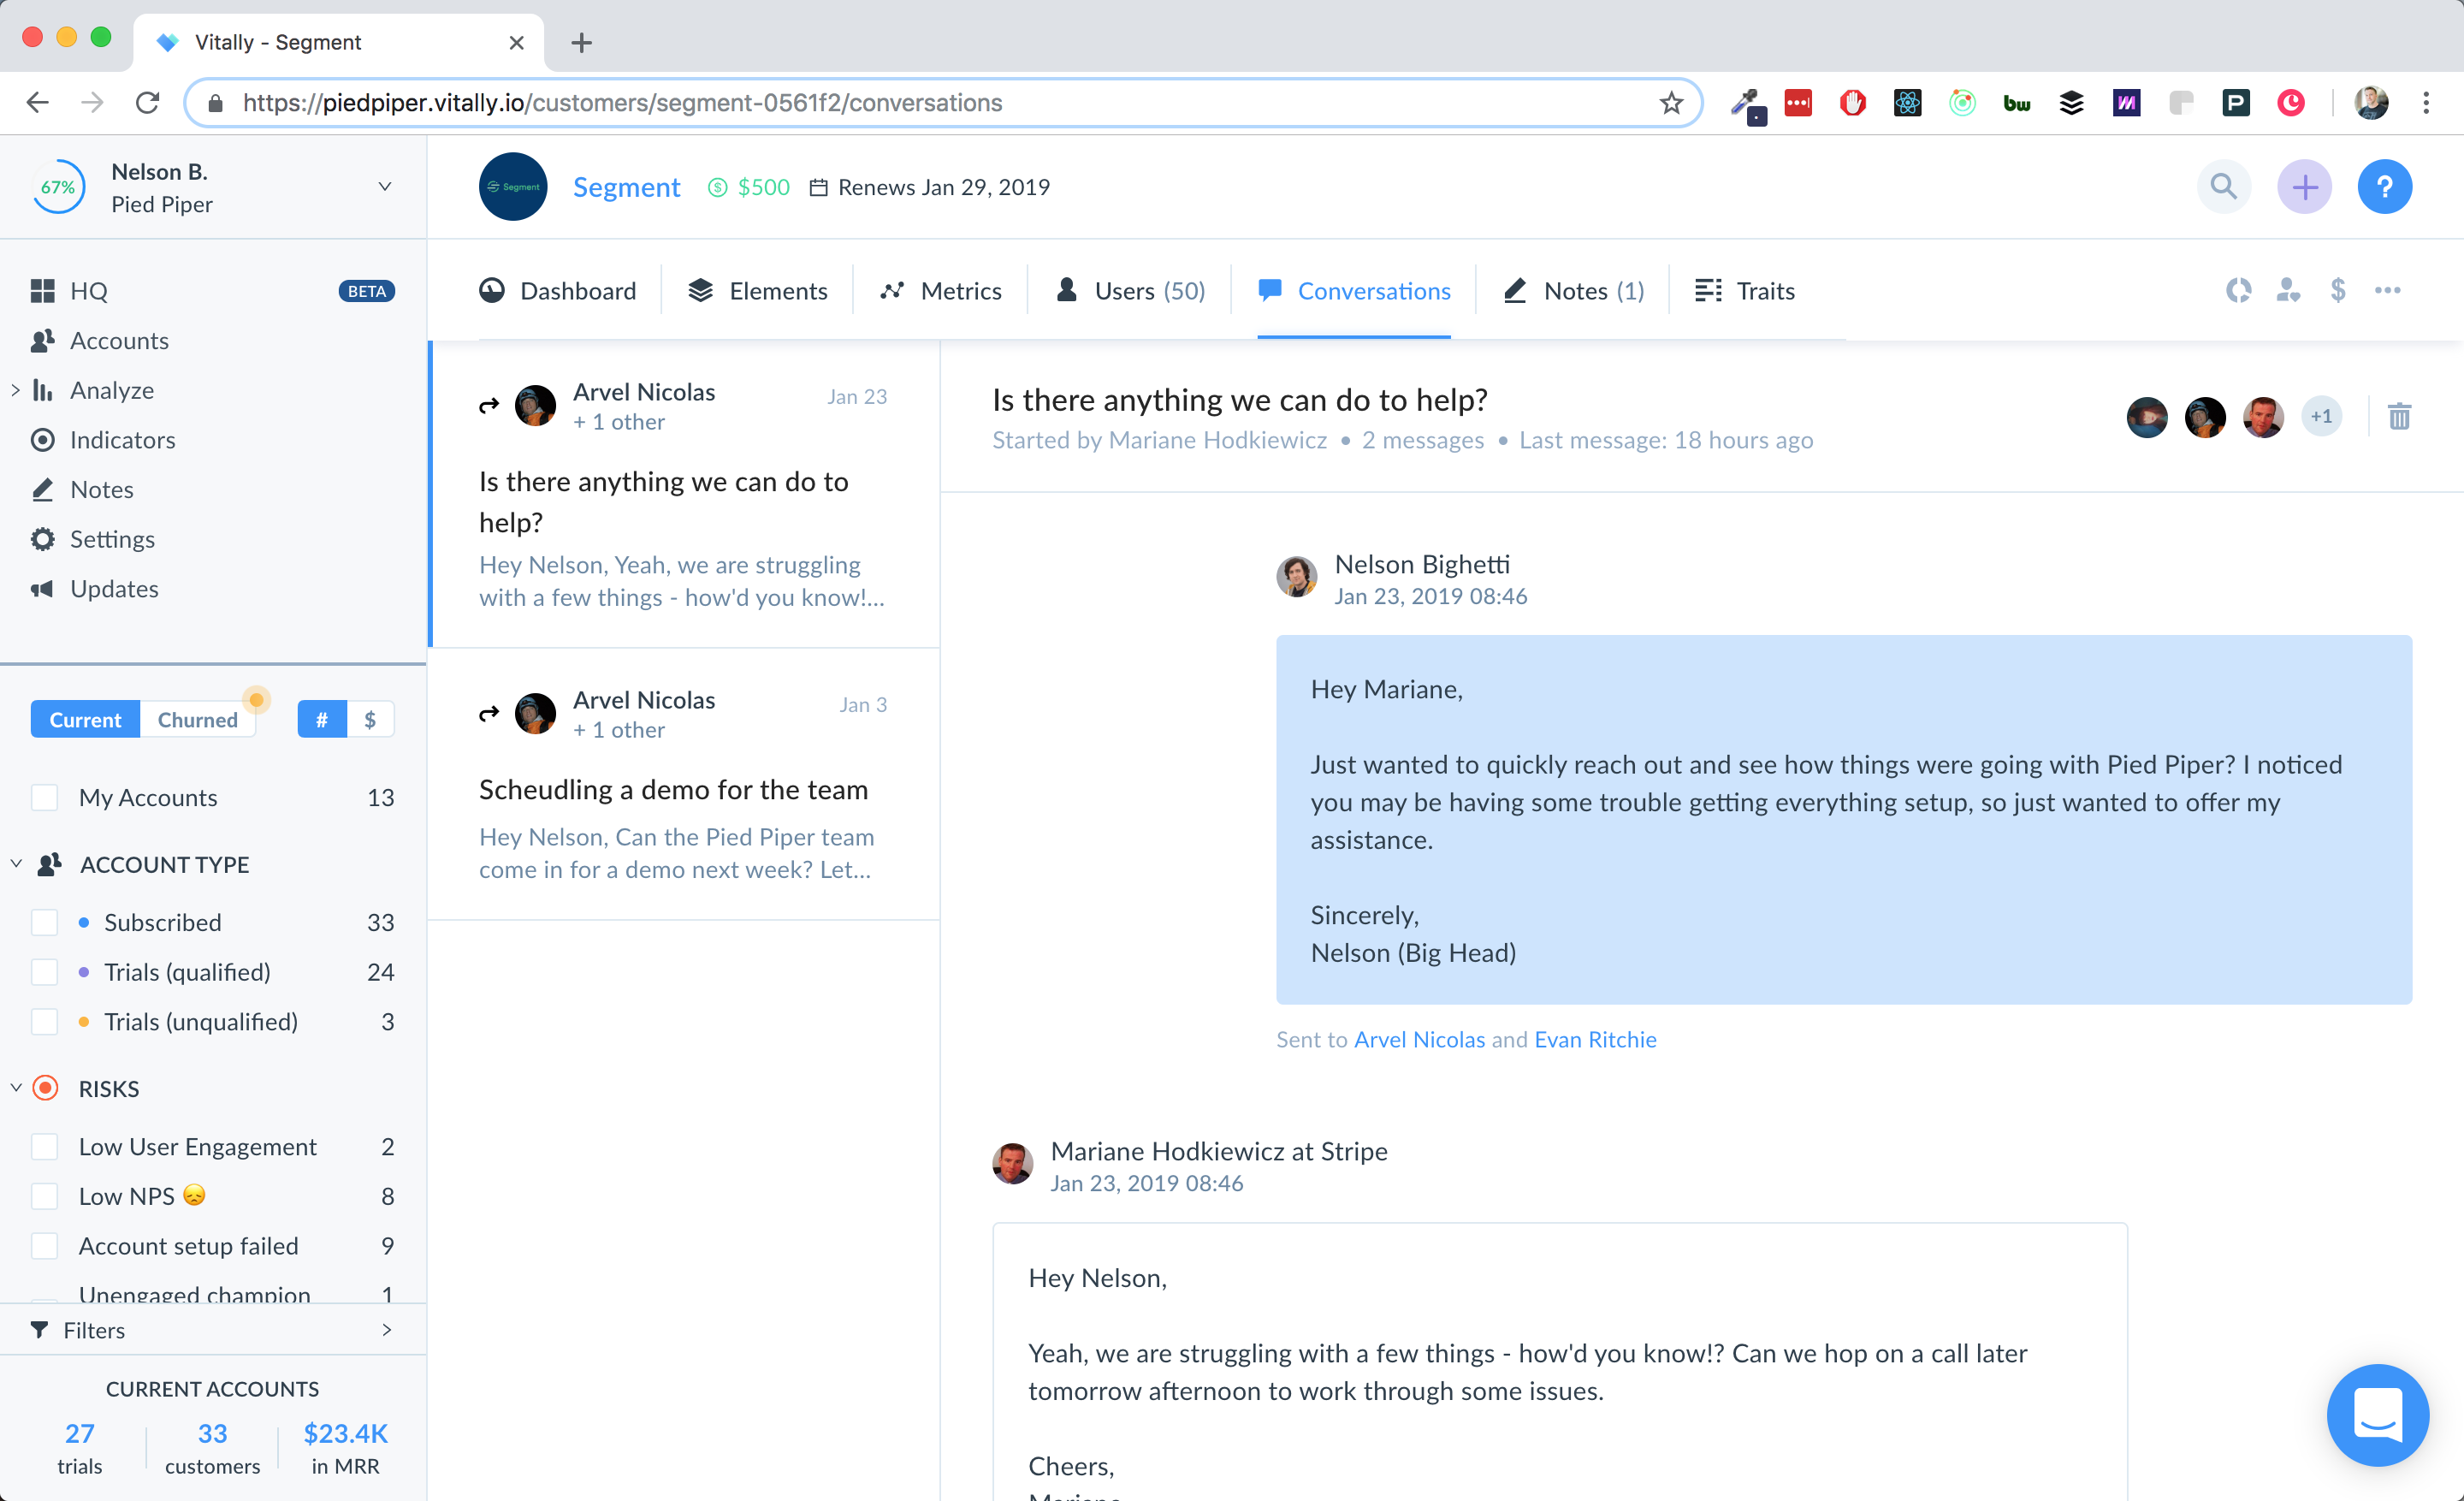Check the Trials (unqualified) checkbox
Image resolution: width=2464 pixels, height=1501 pixels.
pyautogui.click(x=44, y=1022)
